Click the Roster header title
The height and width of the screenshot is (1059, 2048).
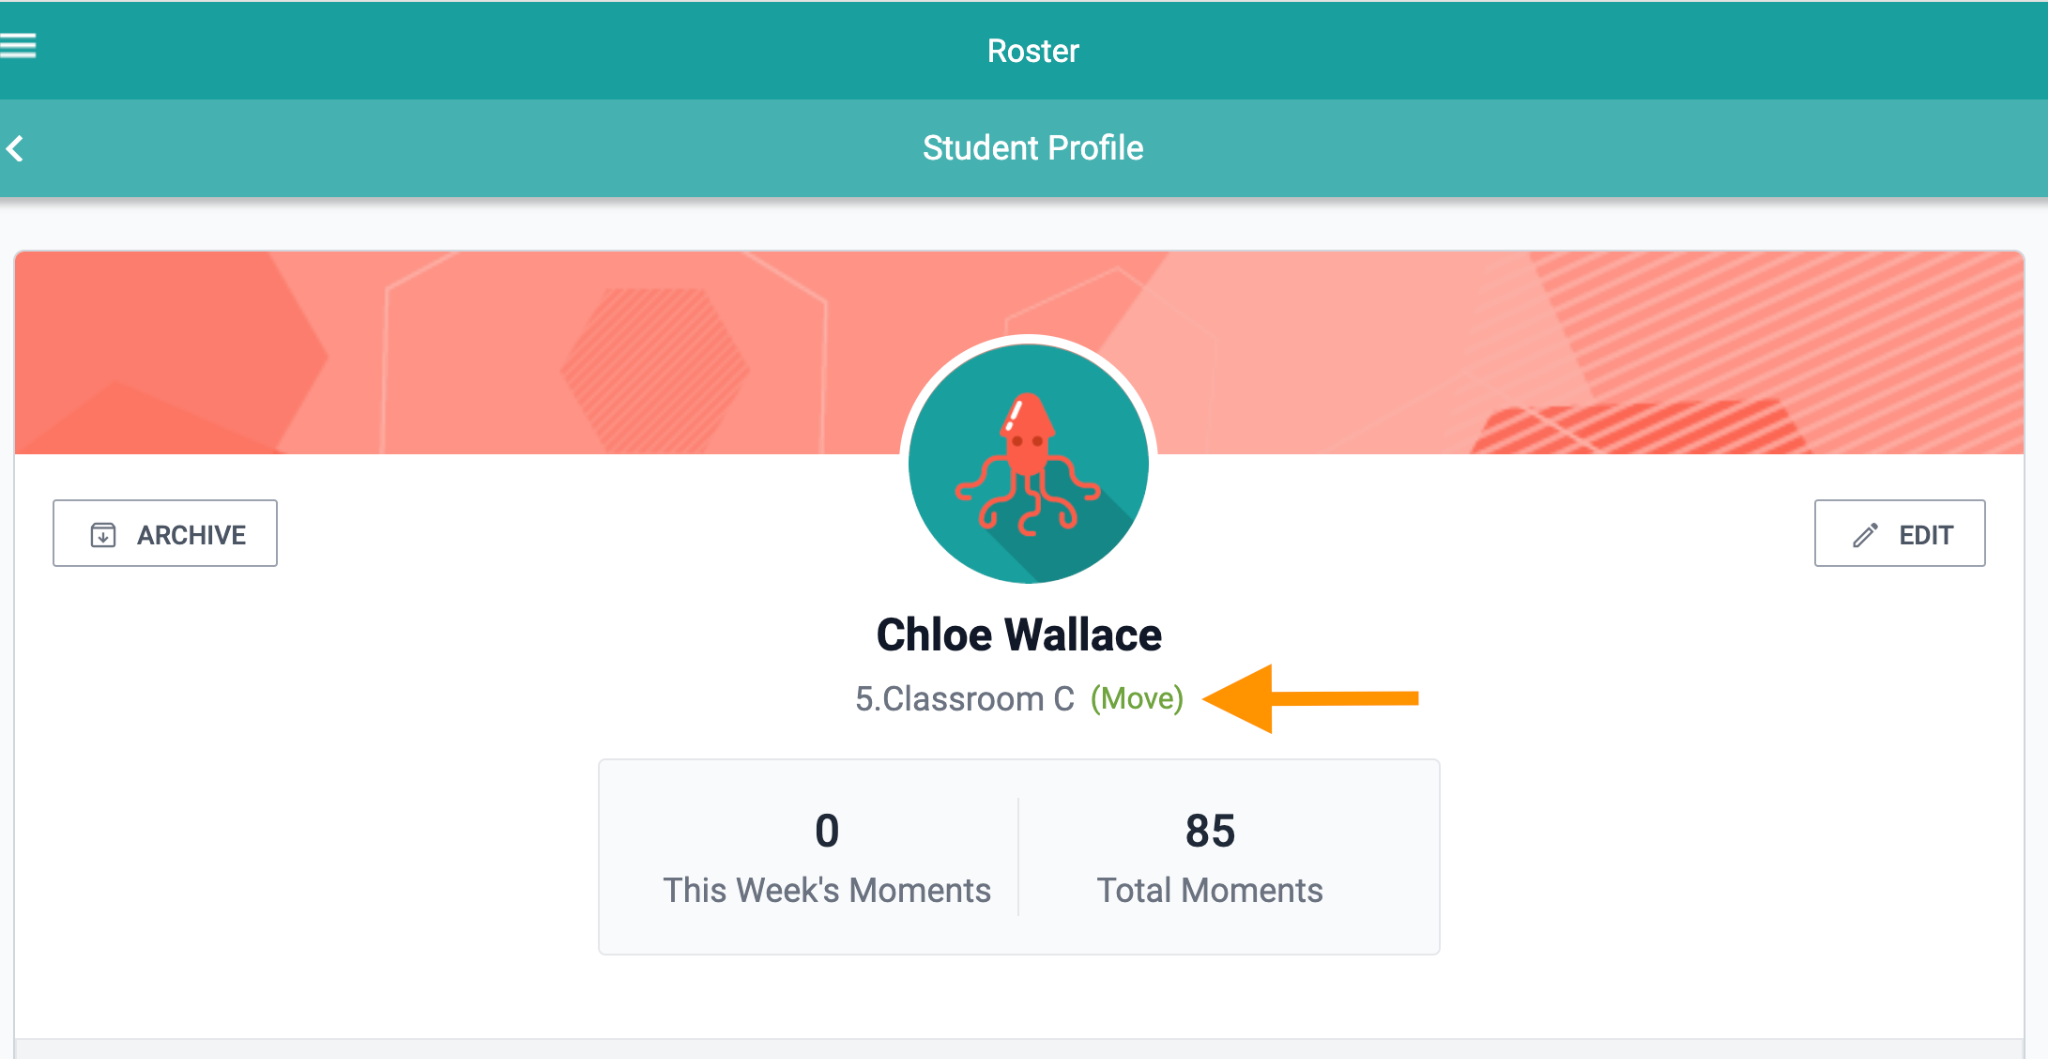1033,51
